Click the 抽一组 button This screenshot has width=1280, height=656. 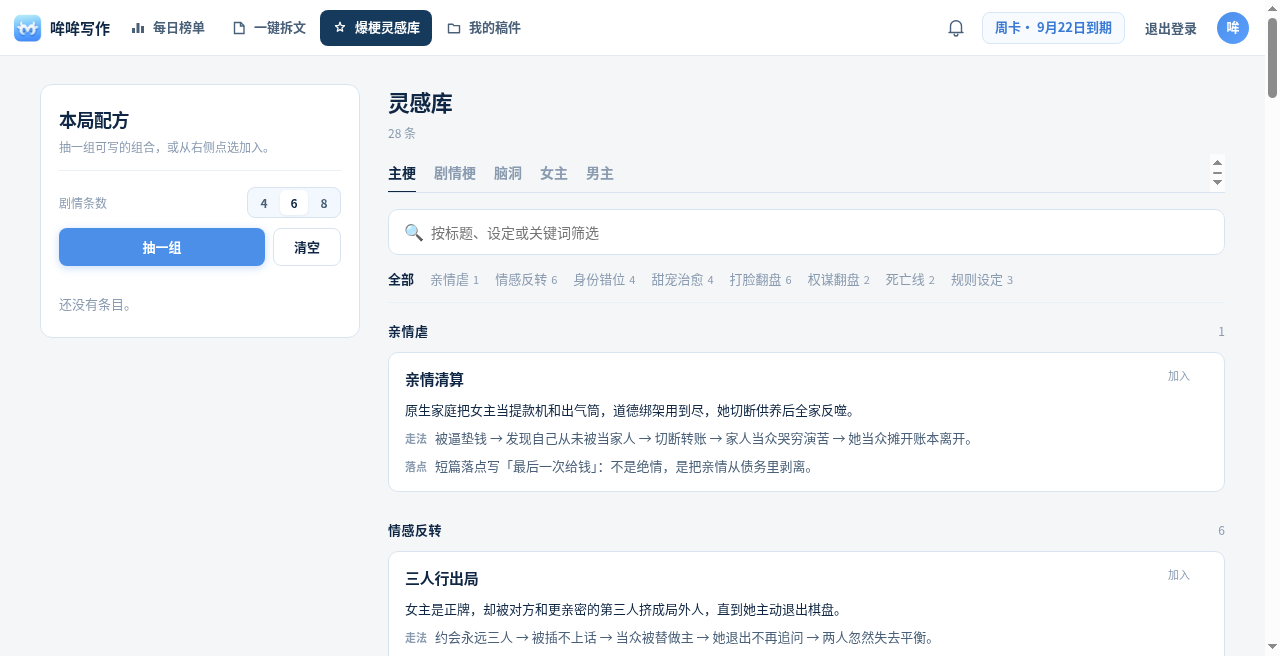pos(162,247)
